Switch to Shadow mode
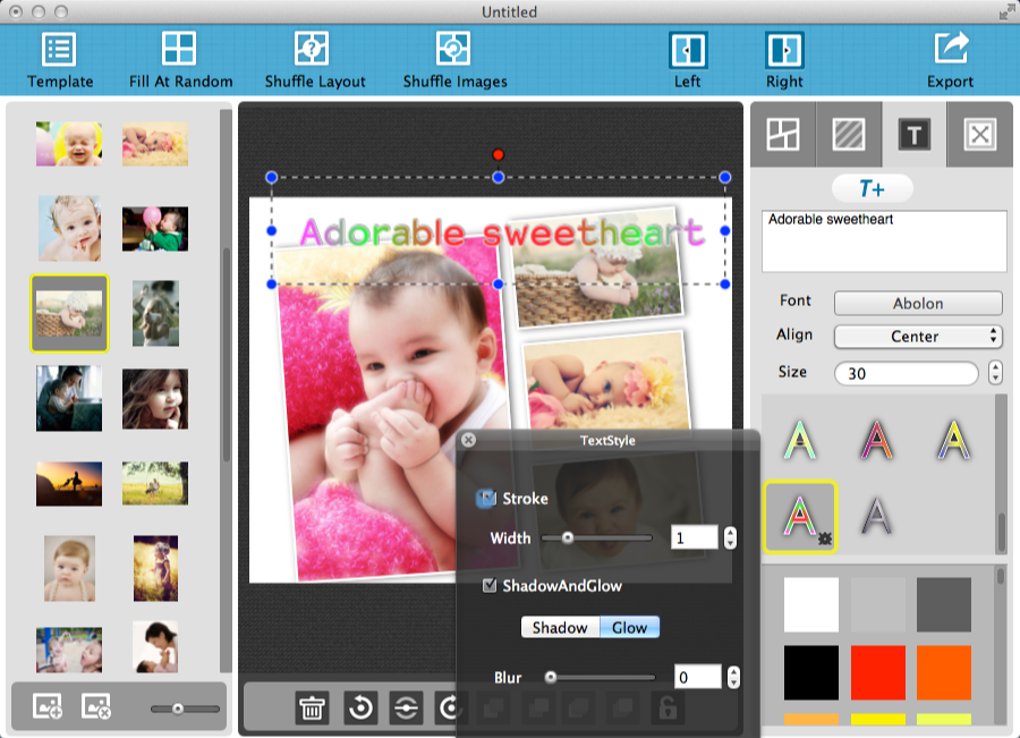 (x=560, y=627)
